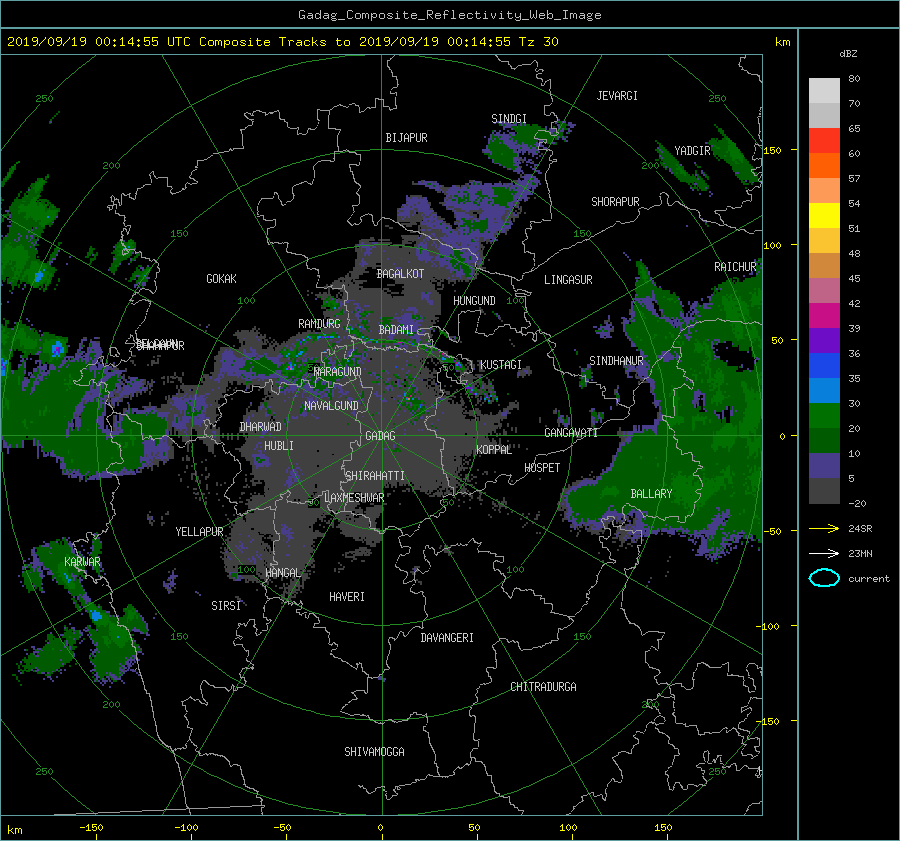Select the purple 5 dBZ color swatch
The height and width of the screenshot is (841, 900).
coord(824,466)
